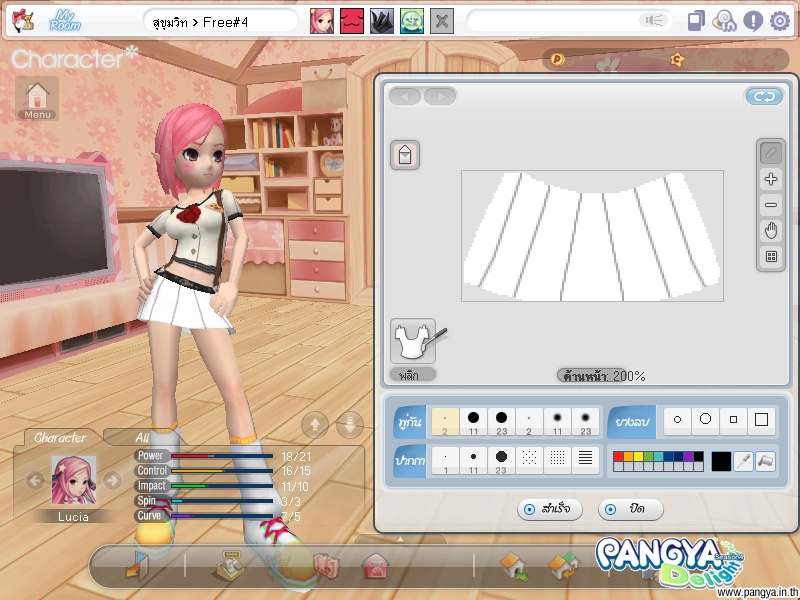Screen dimensions: 800x600
Task: Select the pencil draw tool
Action: (x=771, y=153)
